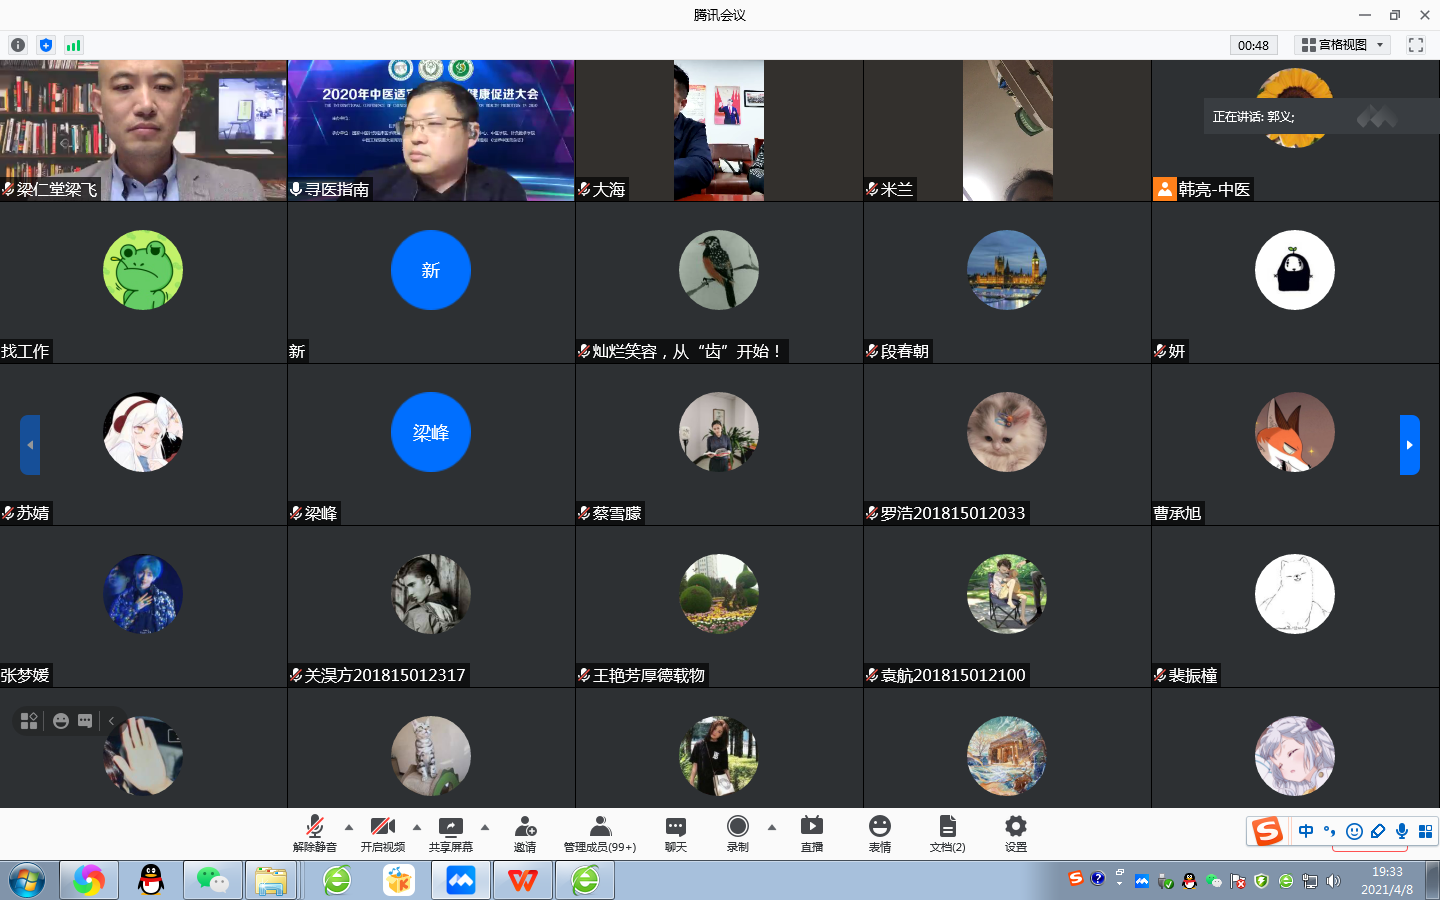Open the meeting info icon
This screenshot has width=1440, height=900.
(x=18, y=45)
